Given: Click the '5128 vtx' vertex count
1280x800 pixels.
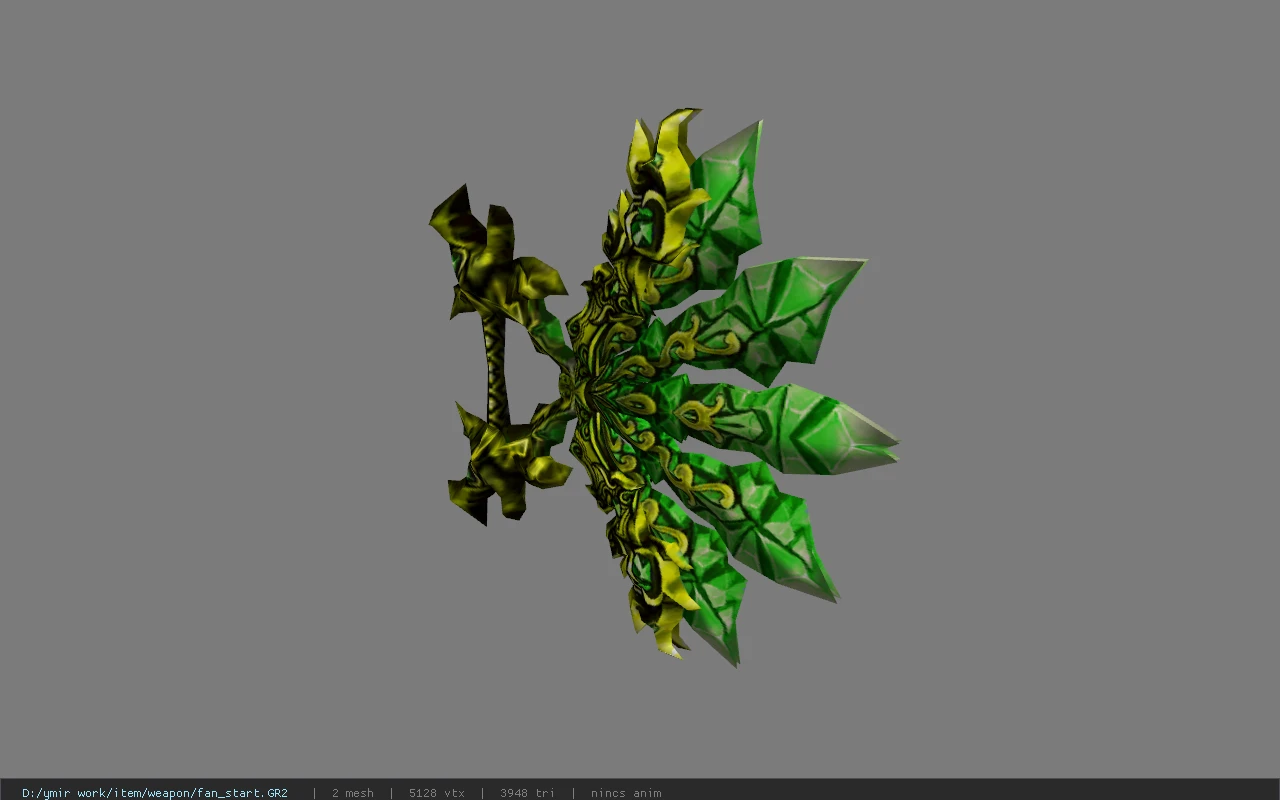Looking at the screenshot, I should (x=436, y=793).
